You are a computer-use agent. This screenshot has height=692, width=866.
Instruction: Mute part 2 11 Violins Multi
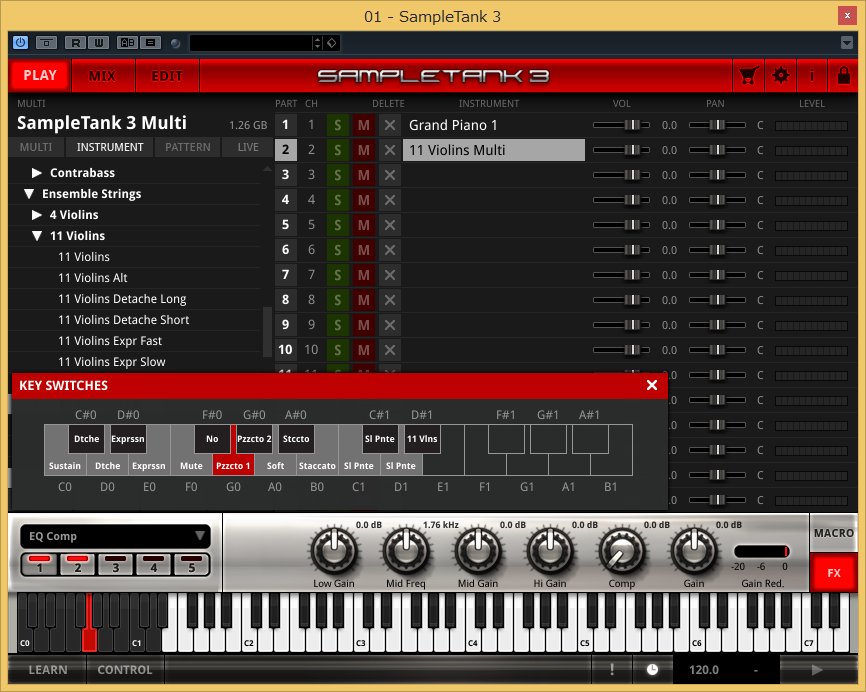[x=363, y=150]
